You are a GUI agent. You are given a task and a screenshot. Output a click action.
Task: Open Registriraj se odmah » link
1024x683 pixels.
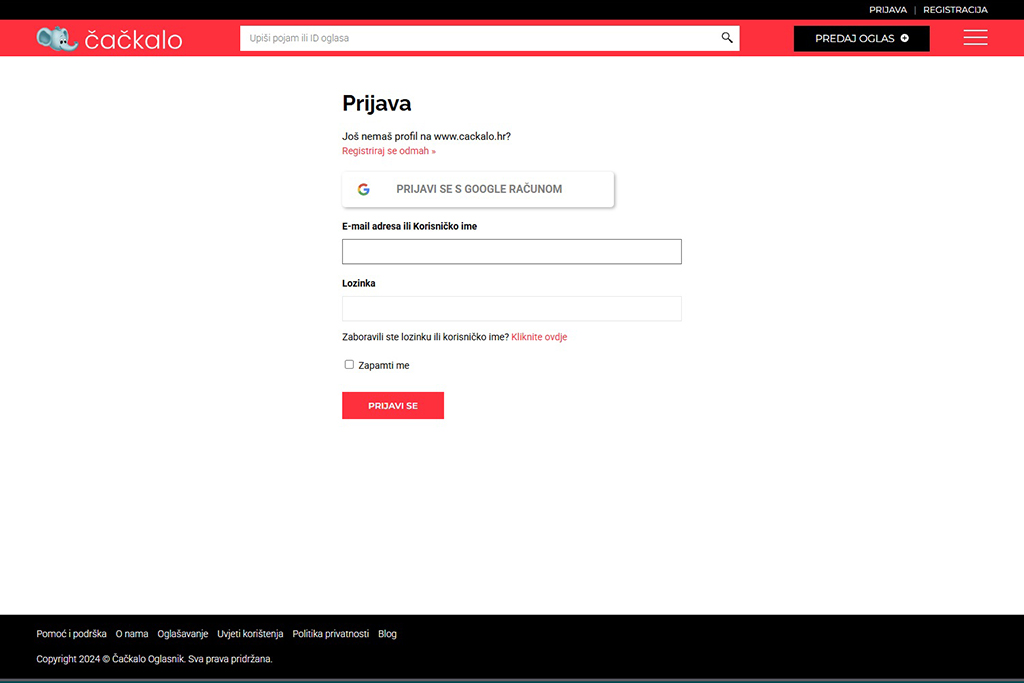388,150
